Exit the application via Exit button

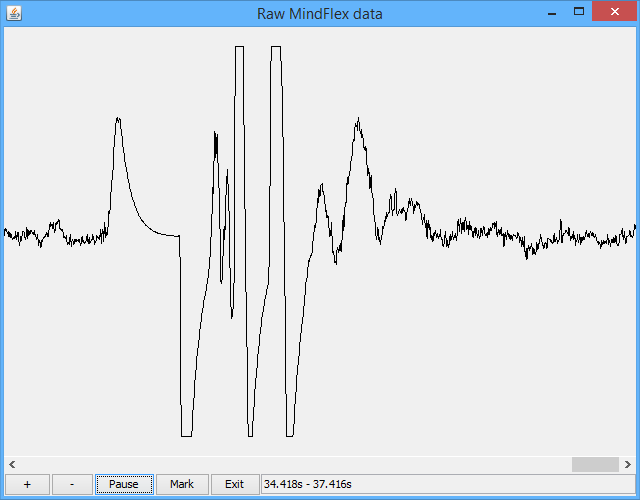point(235,484)
